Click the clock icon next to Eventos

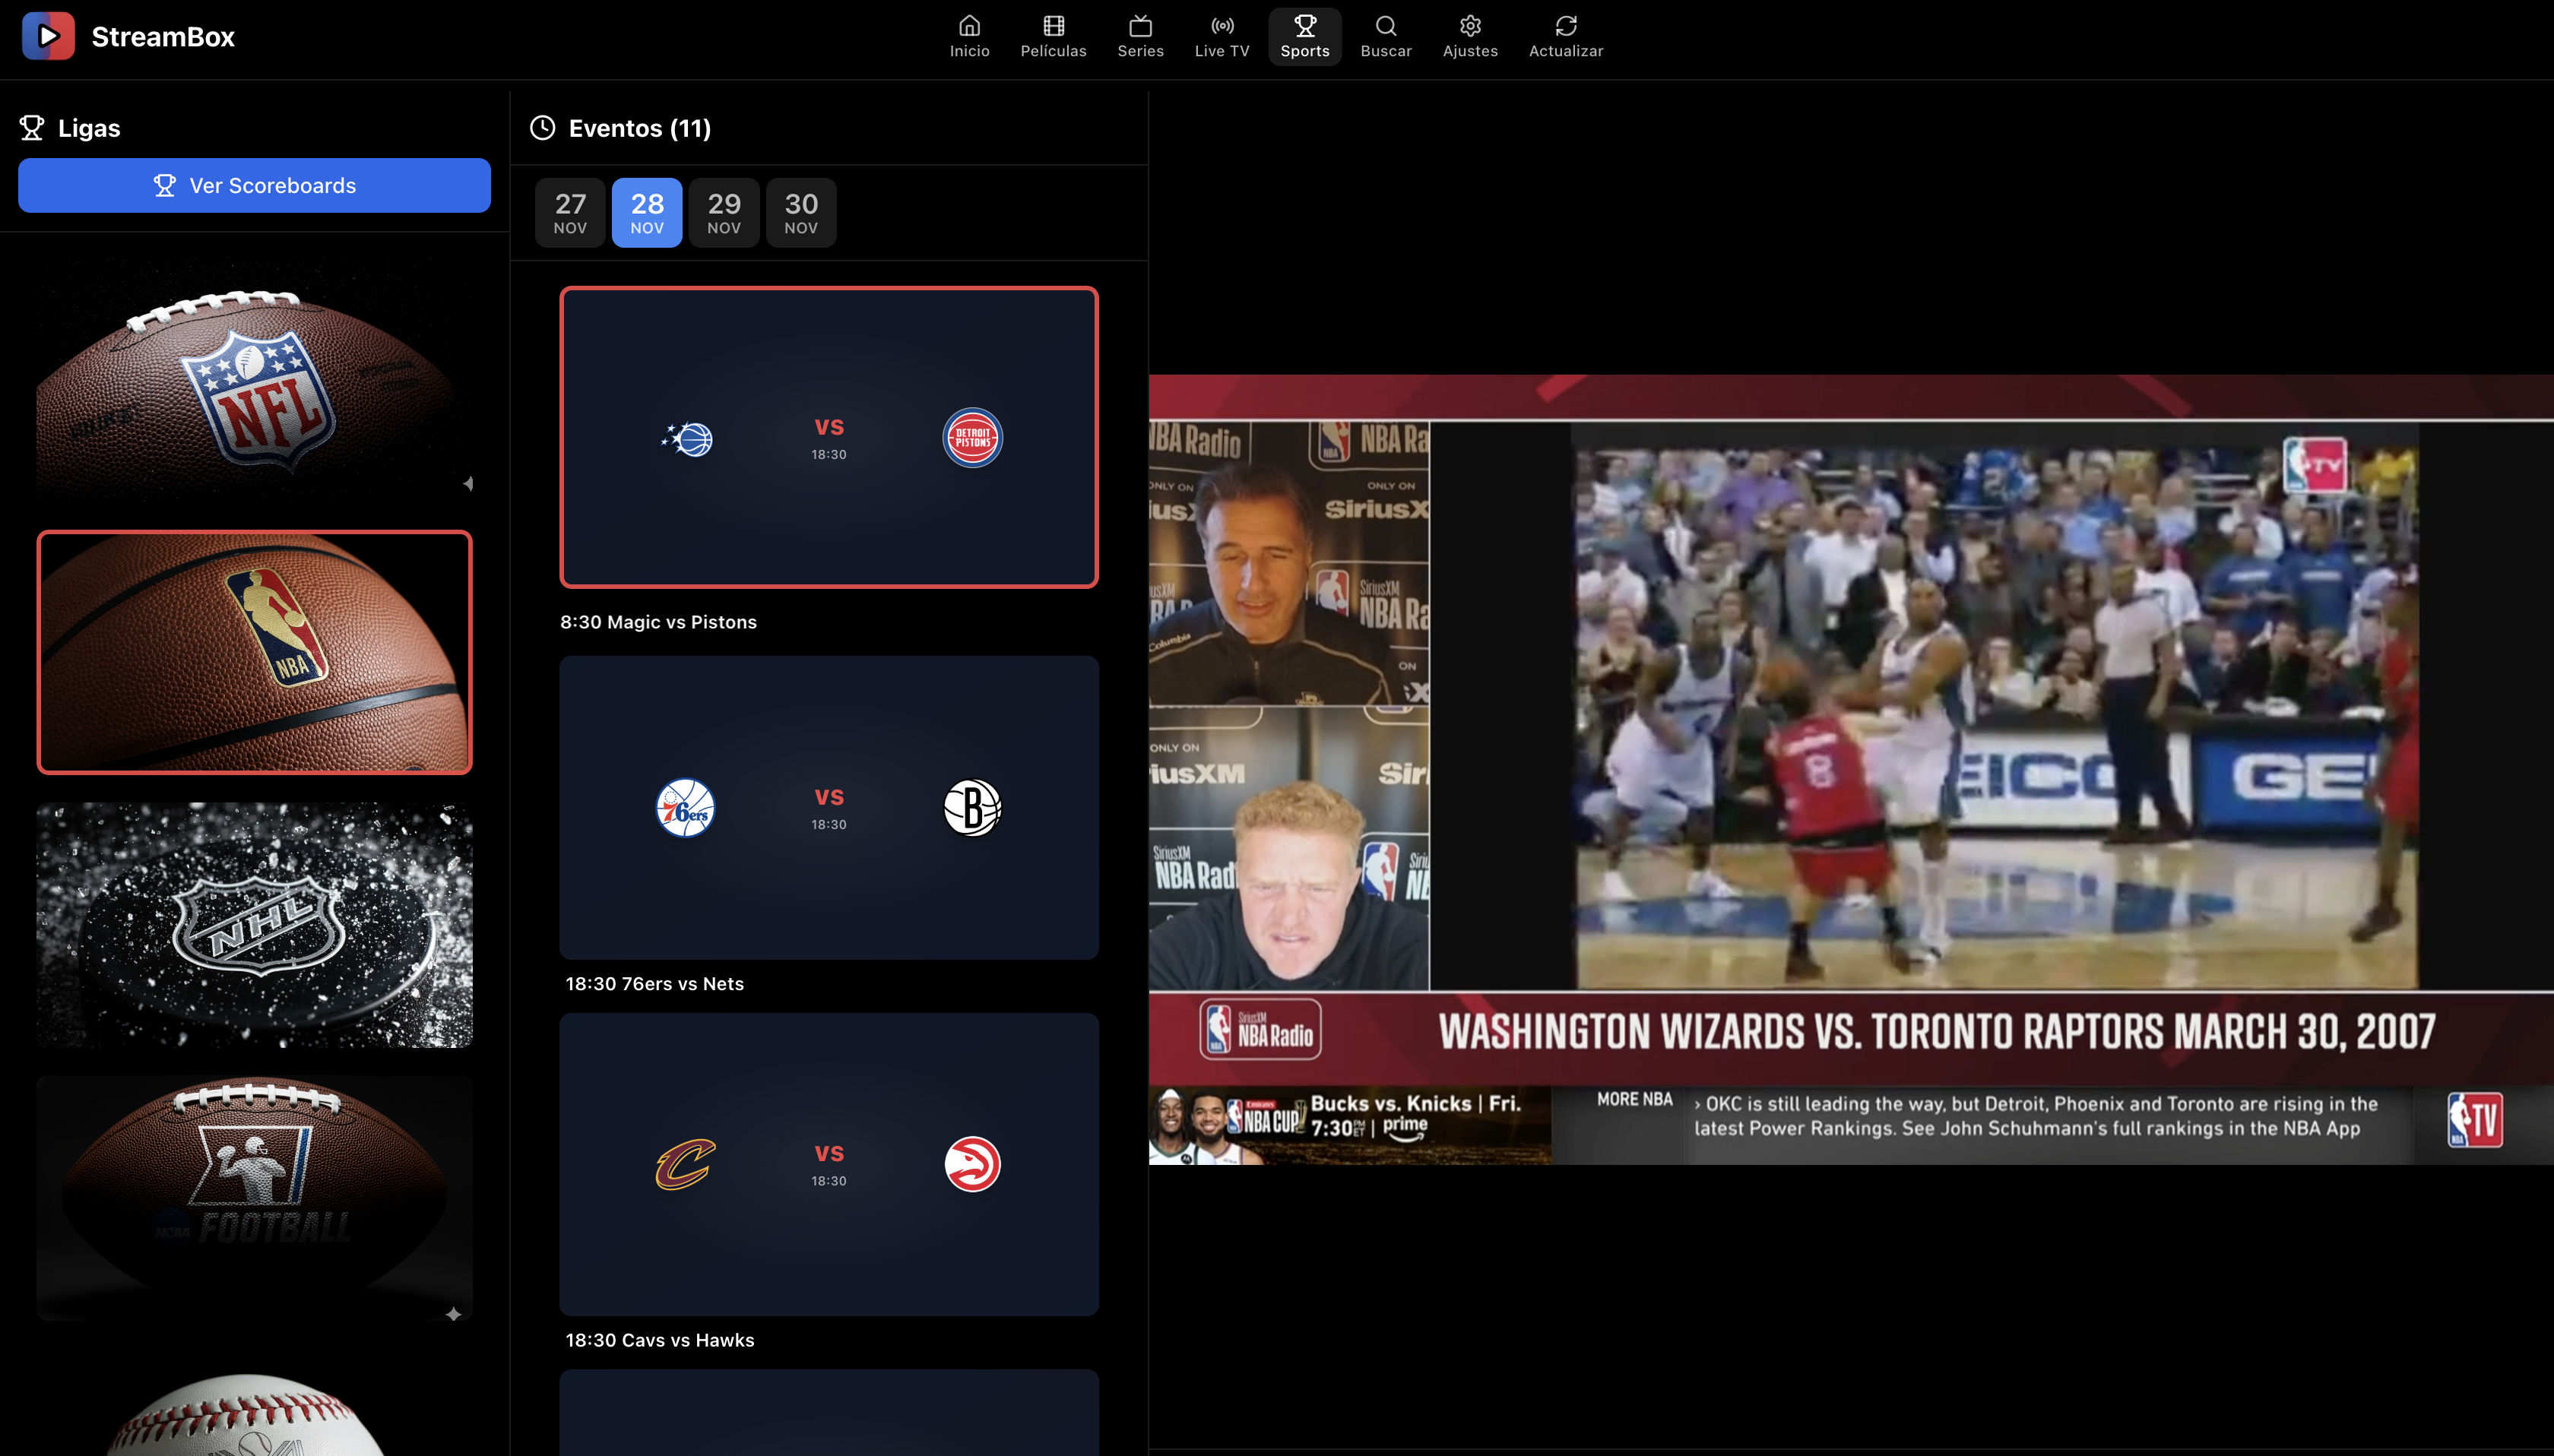(543, 127)
